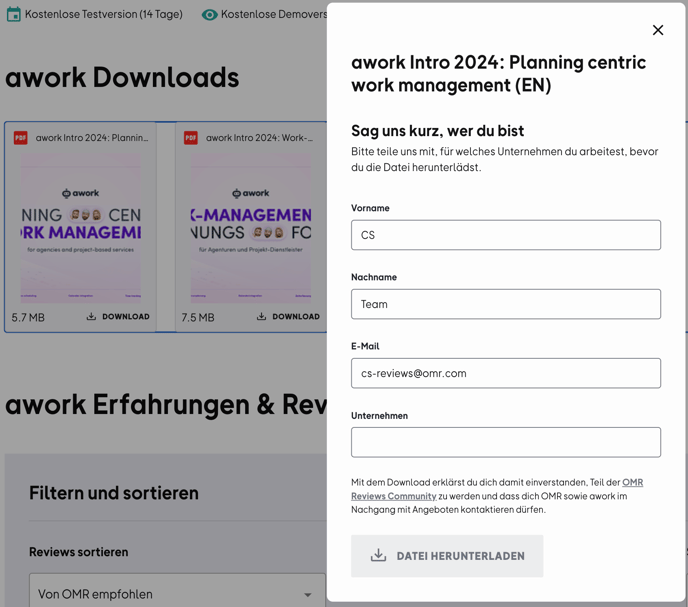Click PDF icon on Work-Management brochure card
The height and width of the screenshot is (607, 688).
click(190, 138)
